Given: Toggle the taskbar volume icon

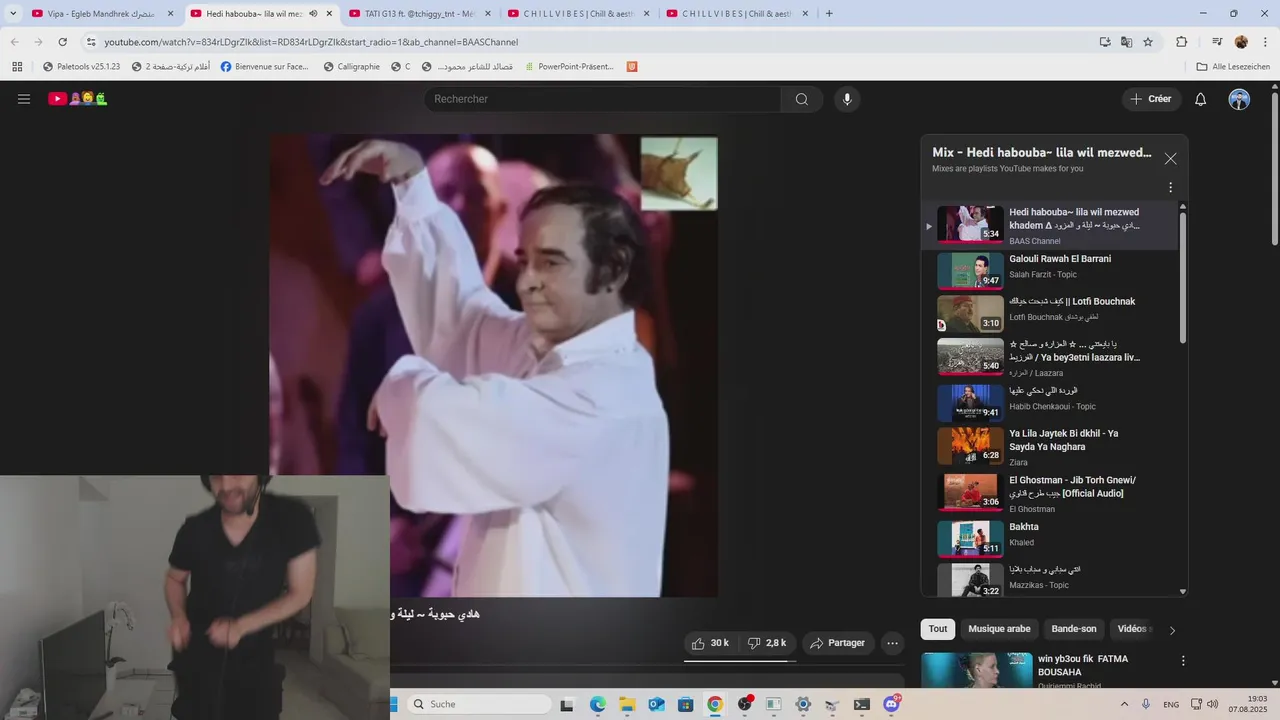Looking at the screenshot, I should coord(1212,704).
